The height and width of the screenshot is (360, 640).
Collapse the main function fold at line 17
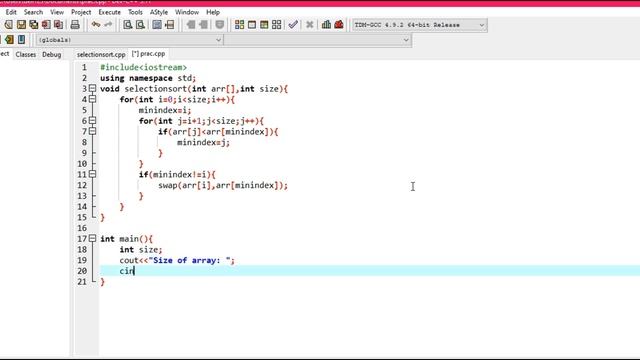pyautogui.click(x=93, y=239)
